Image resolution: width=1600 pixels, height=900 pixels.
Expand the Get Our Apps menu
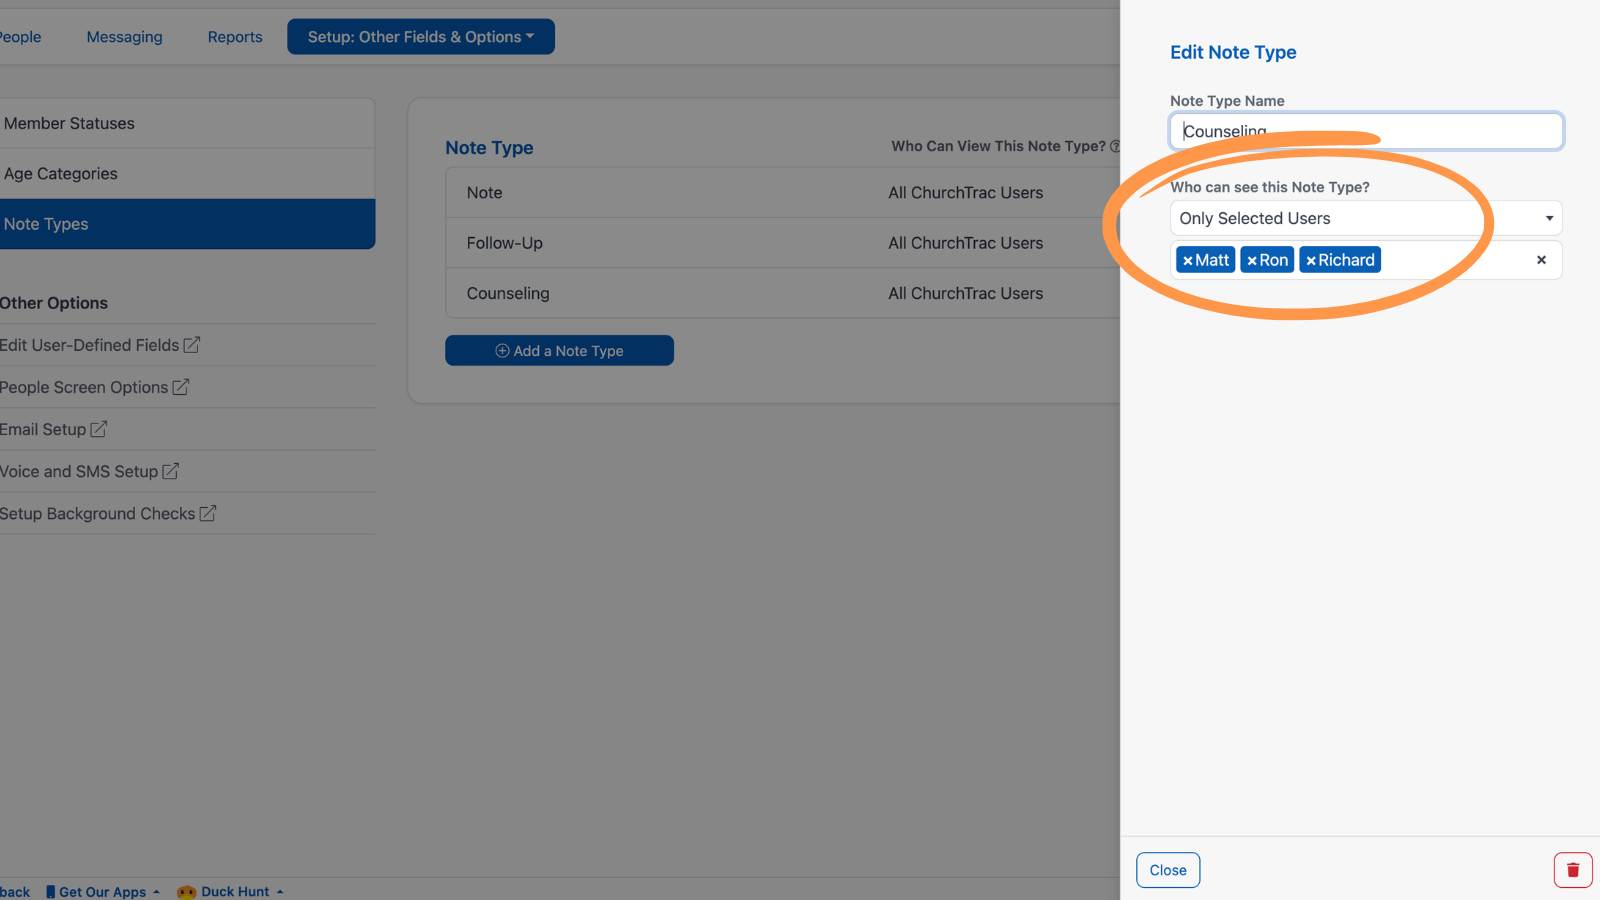point(103,891)
